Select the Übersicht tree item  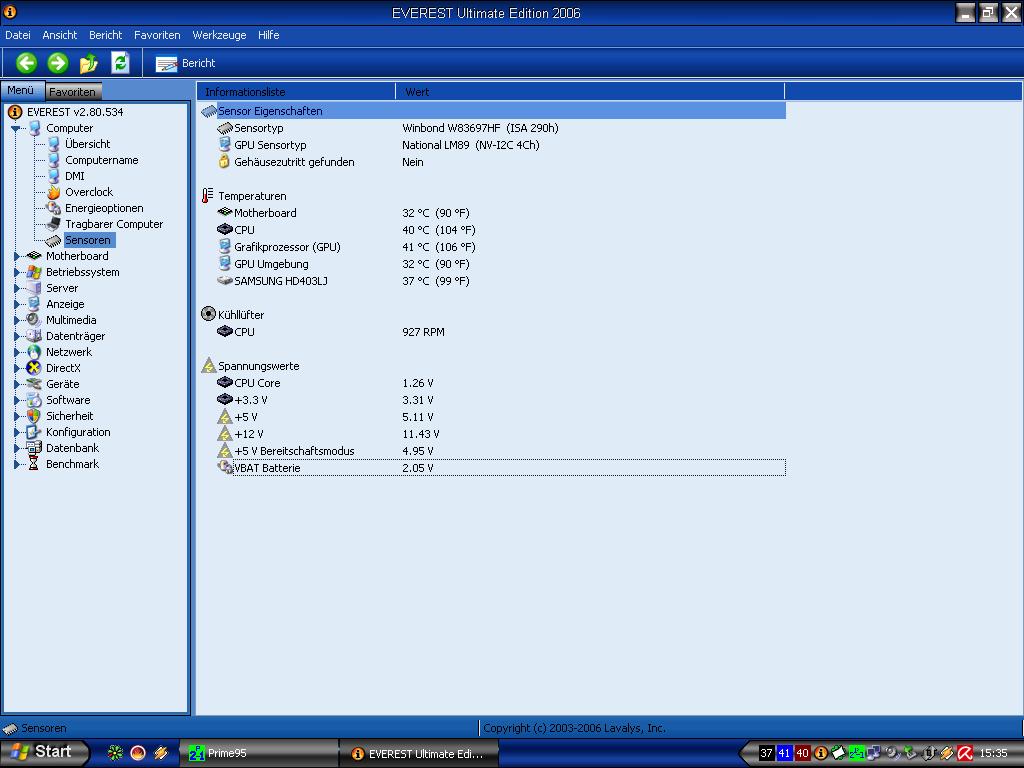click(88, 144)
